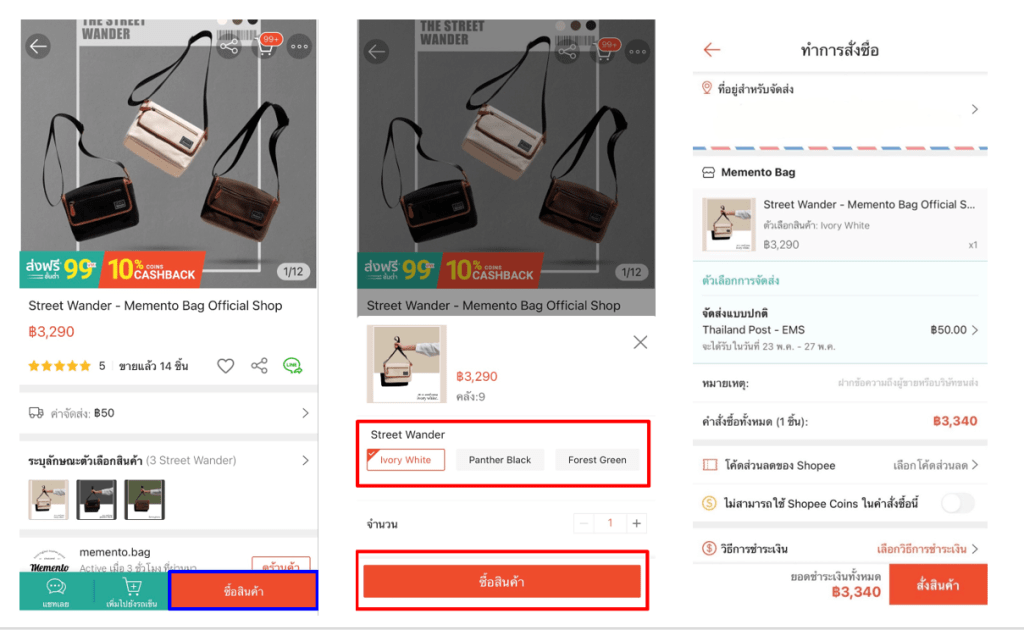Tap the add-to-cart icon in the bottom bar
Screen dimensions: 1024x630
pos(132,587)
